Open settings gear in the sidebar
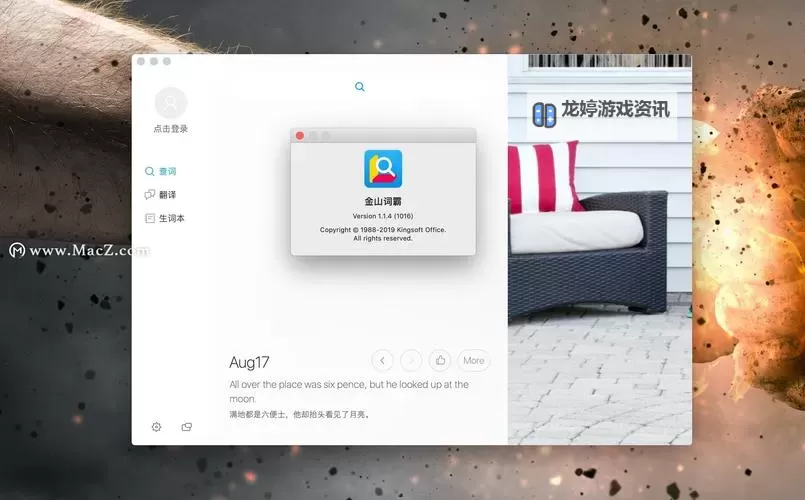Viewport: 805px width, 500px height. tap(157, 427)
